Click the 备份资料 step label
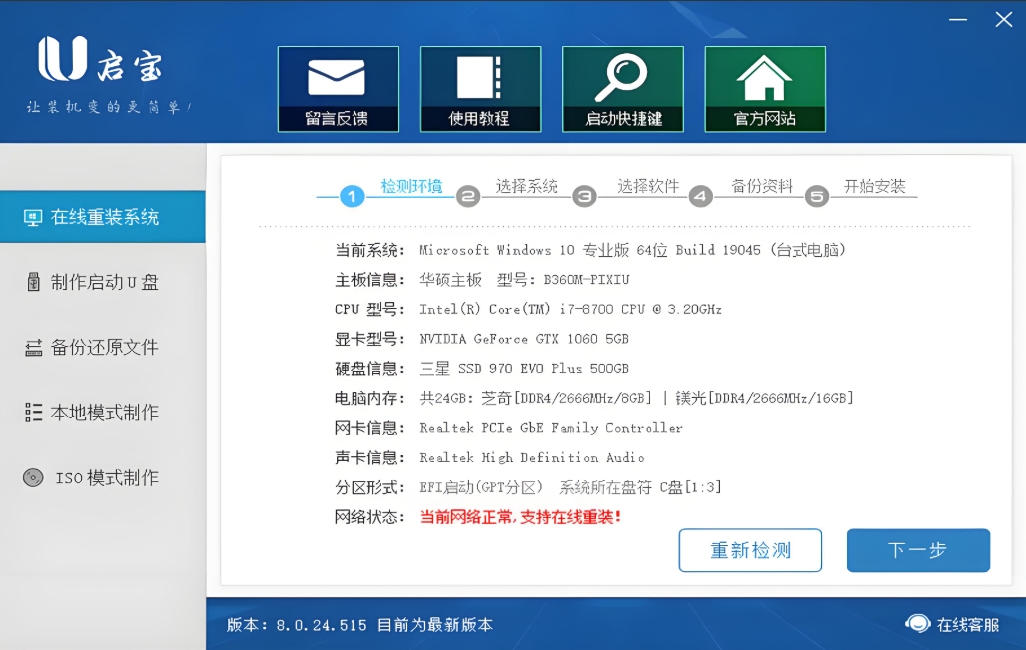The width and height of the screenshot is (1026, 650). [x=762, y=187]
